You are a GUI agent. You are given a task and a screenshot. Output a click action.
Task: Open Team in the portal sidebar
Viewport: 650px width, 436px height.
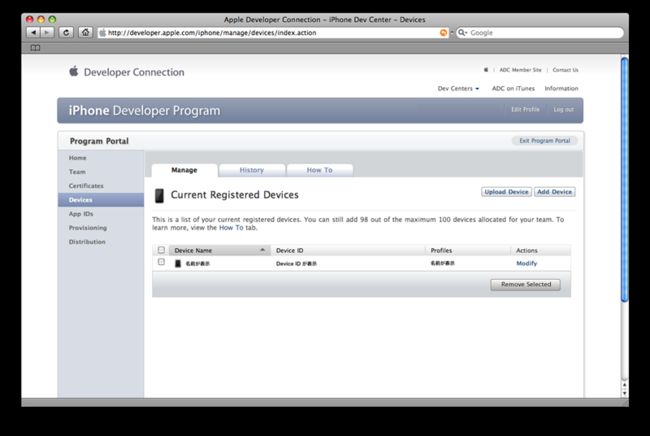77,172
